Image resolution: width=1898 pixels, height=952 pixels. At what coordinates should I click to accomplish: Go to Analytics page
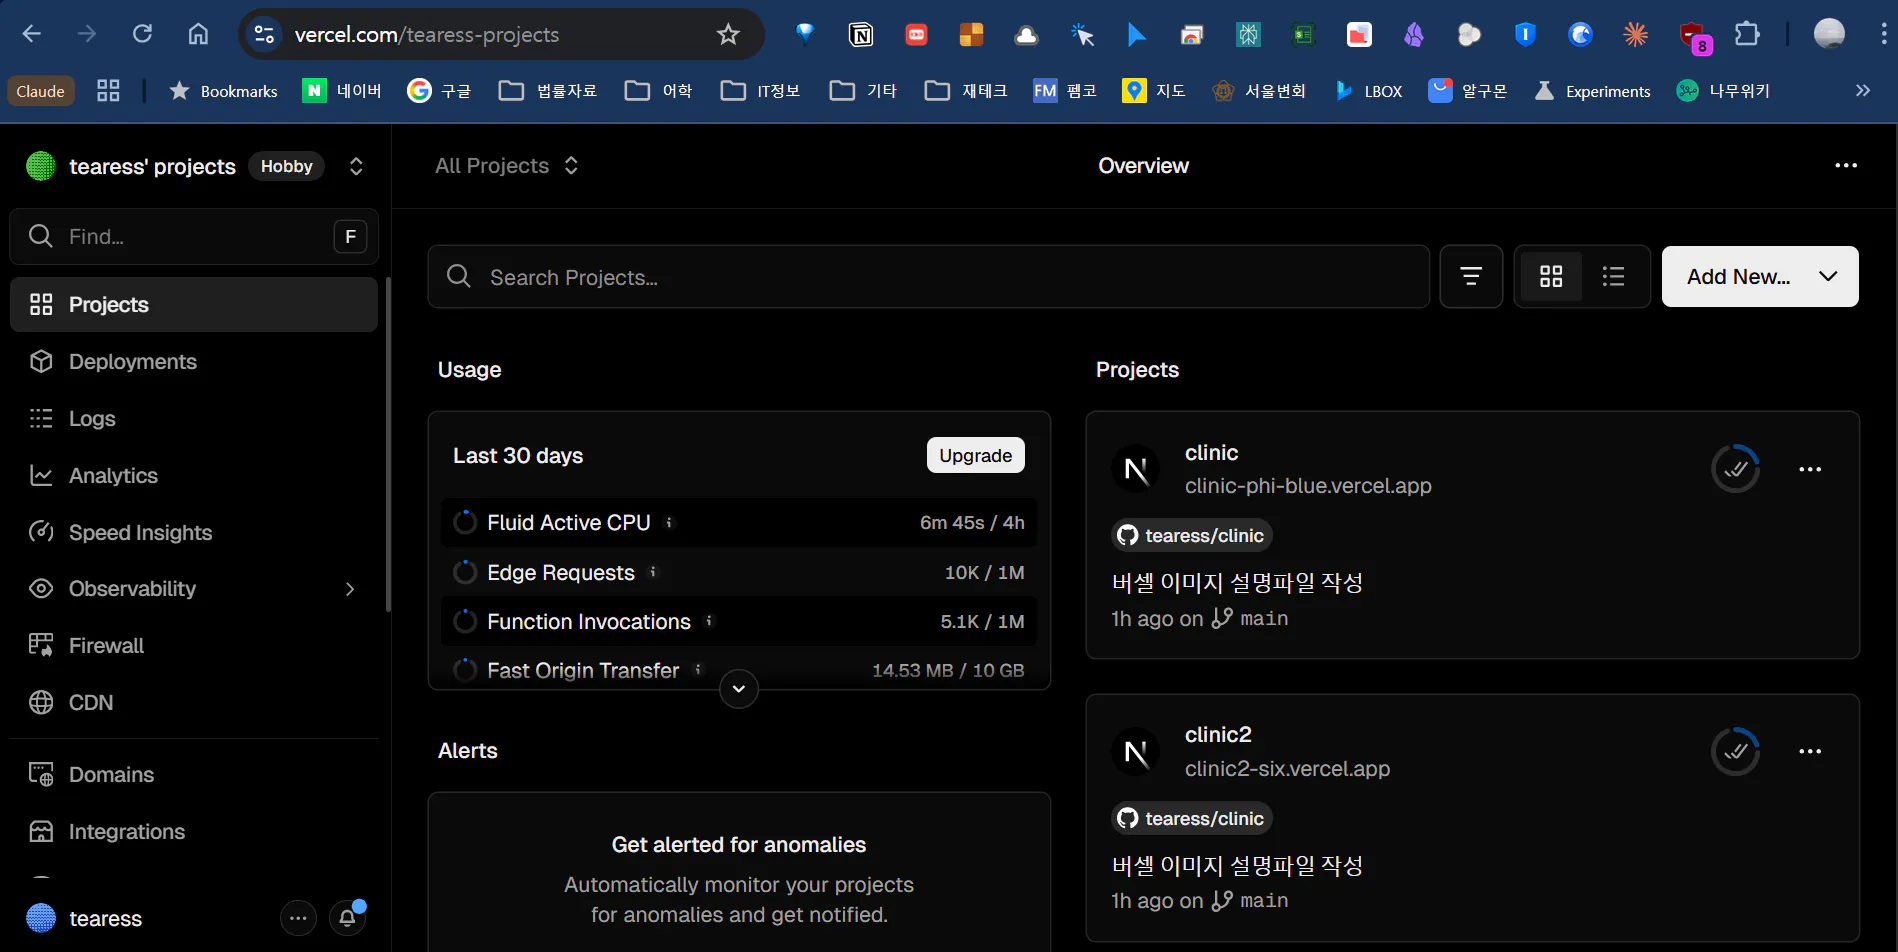pos(193,476)
